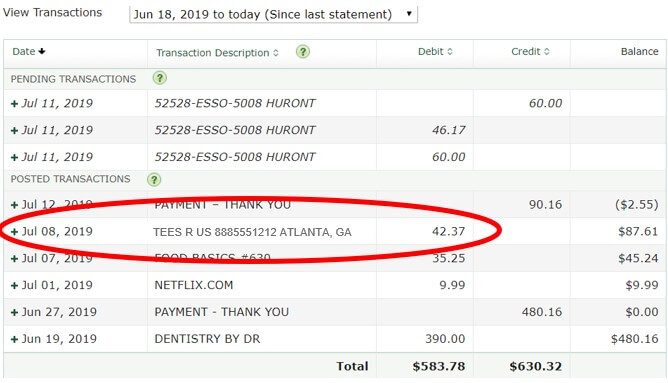Click help icon next to Posted Transactions
Viewport: 668px width, 383px height.
pos(154,179)
